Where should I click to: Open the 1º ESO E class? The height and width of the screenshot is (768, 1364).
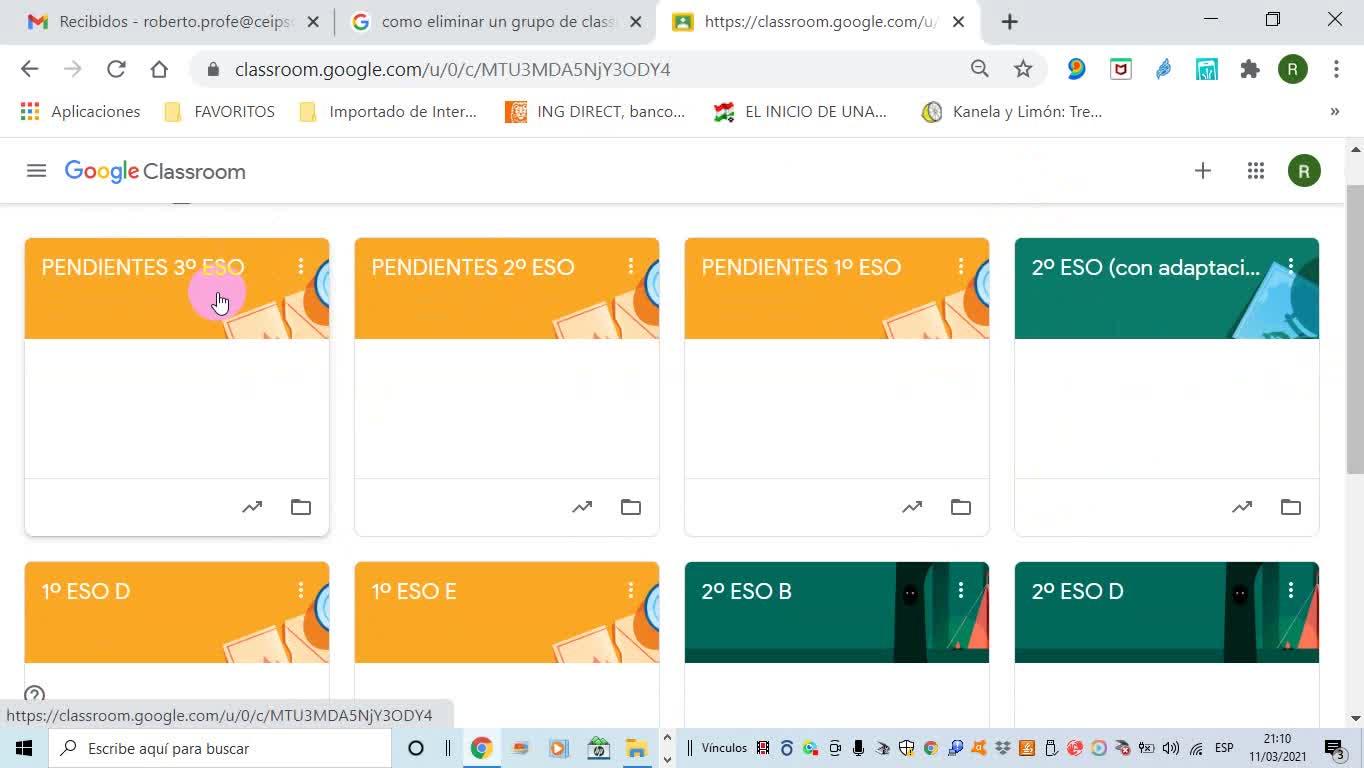(414, 591)
